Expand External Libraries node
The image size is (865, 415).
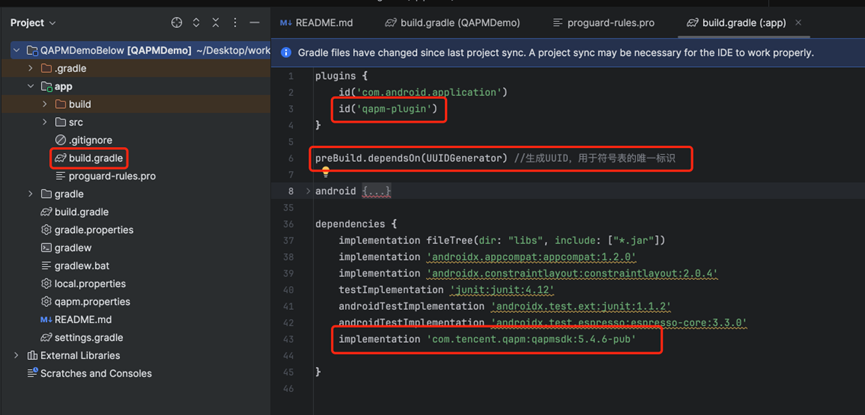[x=17, y=356]
